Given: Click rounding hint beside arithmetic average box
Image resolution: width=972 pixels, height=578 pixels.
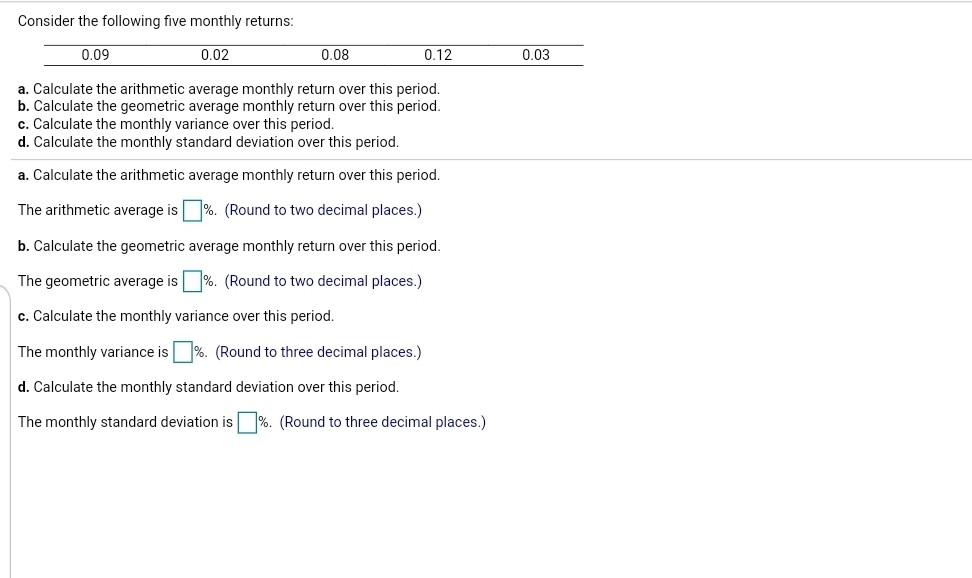Looking at the screenshot, I should [x=323, y=210].
